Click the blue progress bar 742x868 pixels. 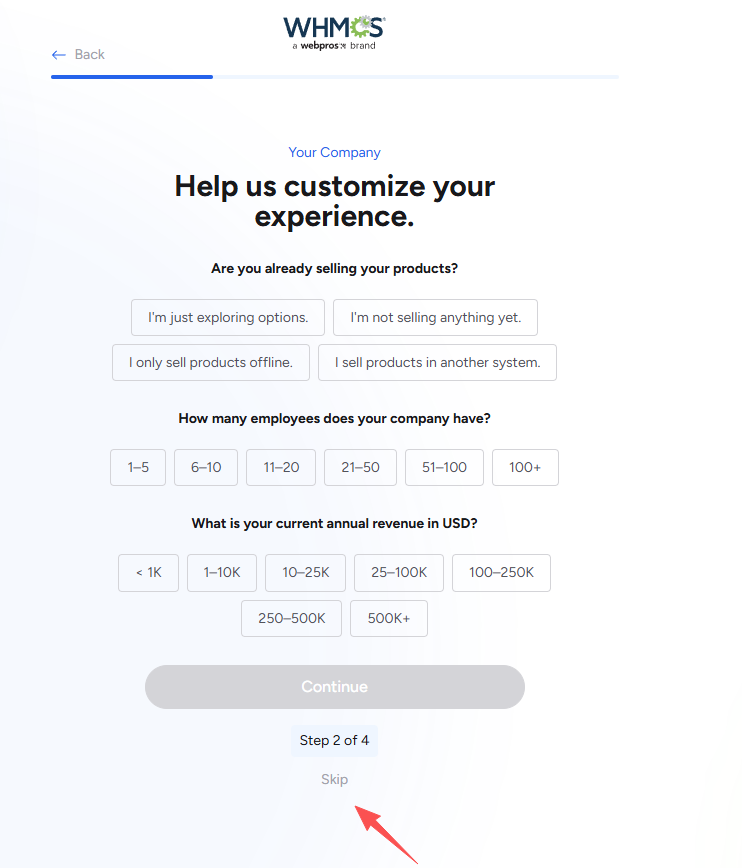132,77
